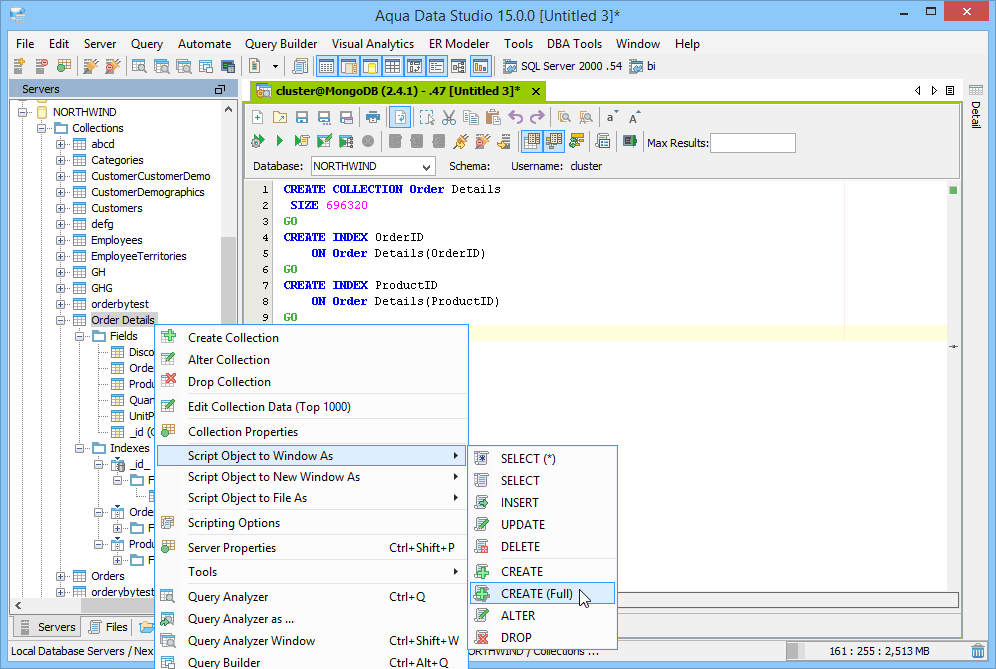This screenshot has width=996, height=669.
Task: Click the Register Server icon in main toolbar
Action: [x=20, y=65]
